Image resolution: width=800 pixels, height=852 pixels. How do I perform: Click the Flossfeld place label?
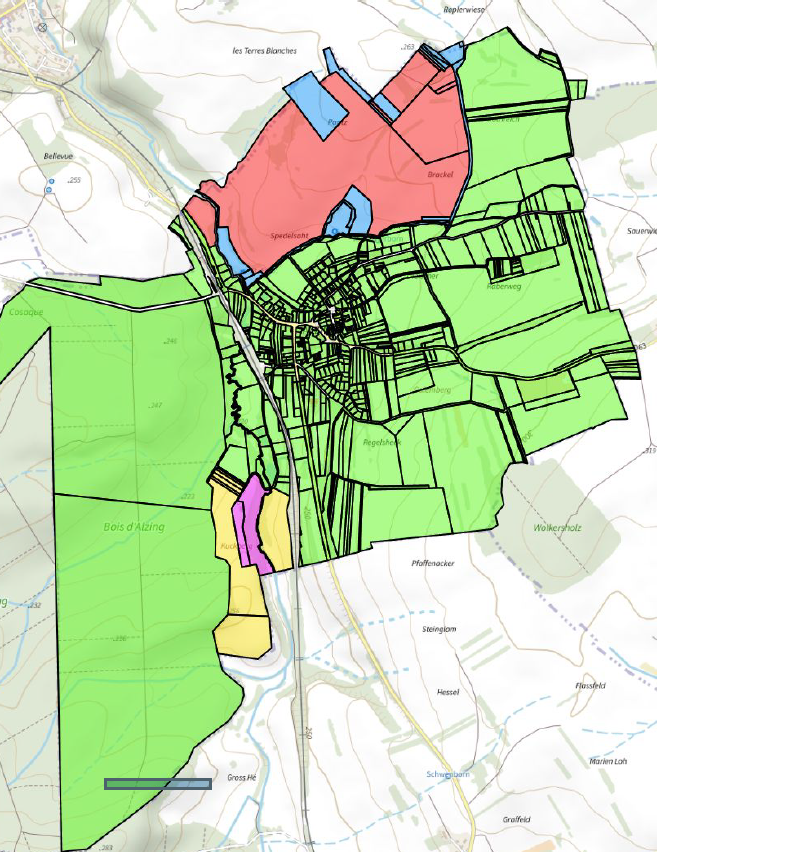coord(590,685)
